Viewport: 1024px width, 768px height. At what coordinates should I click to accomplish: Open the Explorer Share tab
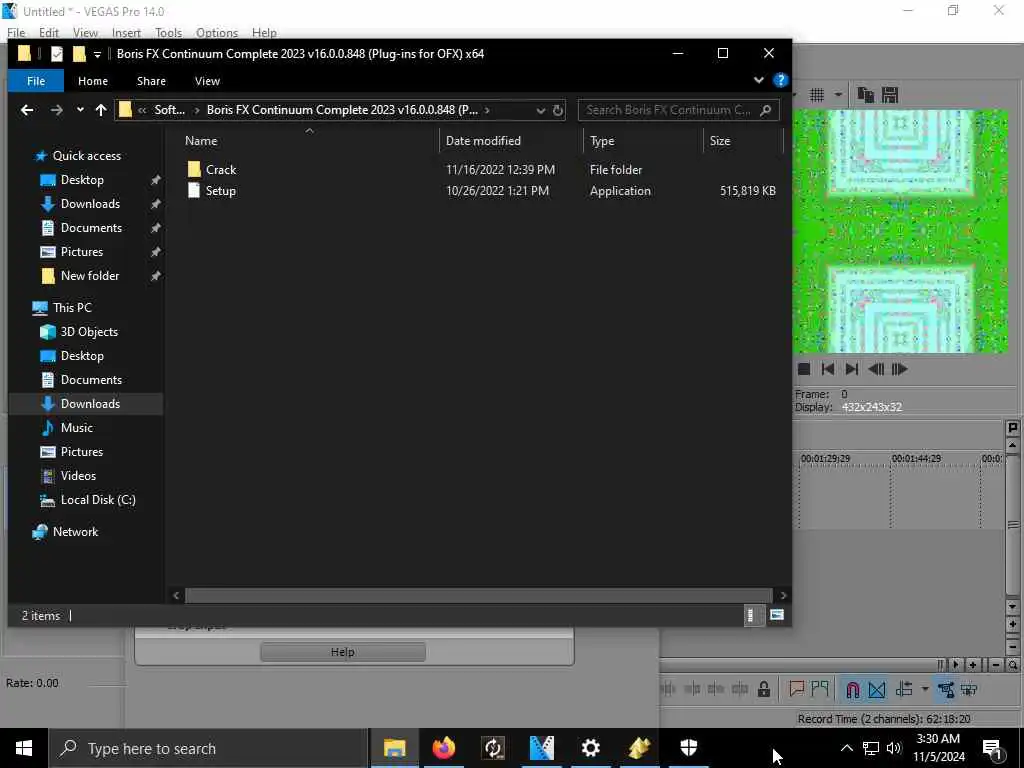152,81
